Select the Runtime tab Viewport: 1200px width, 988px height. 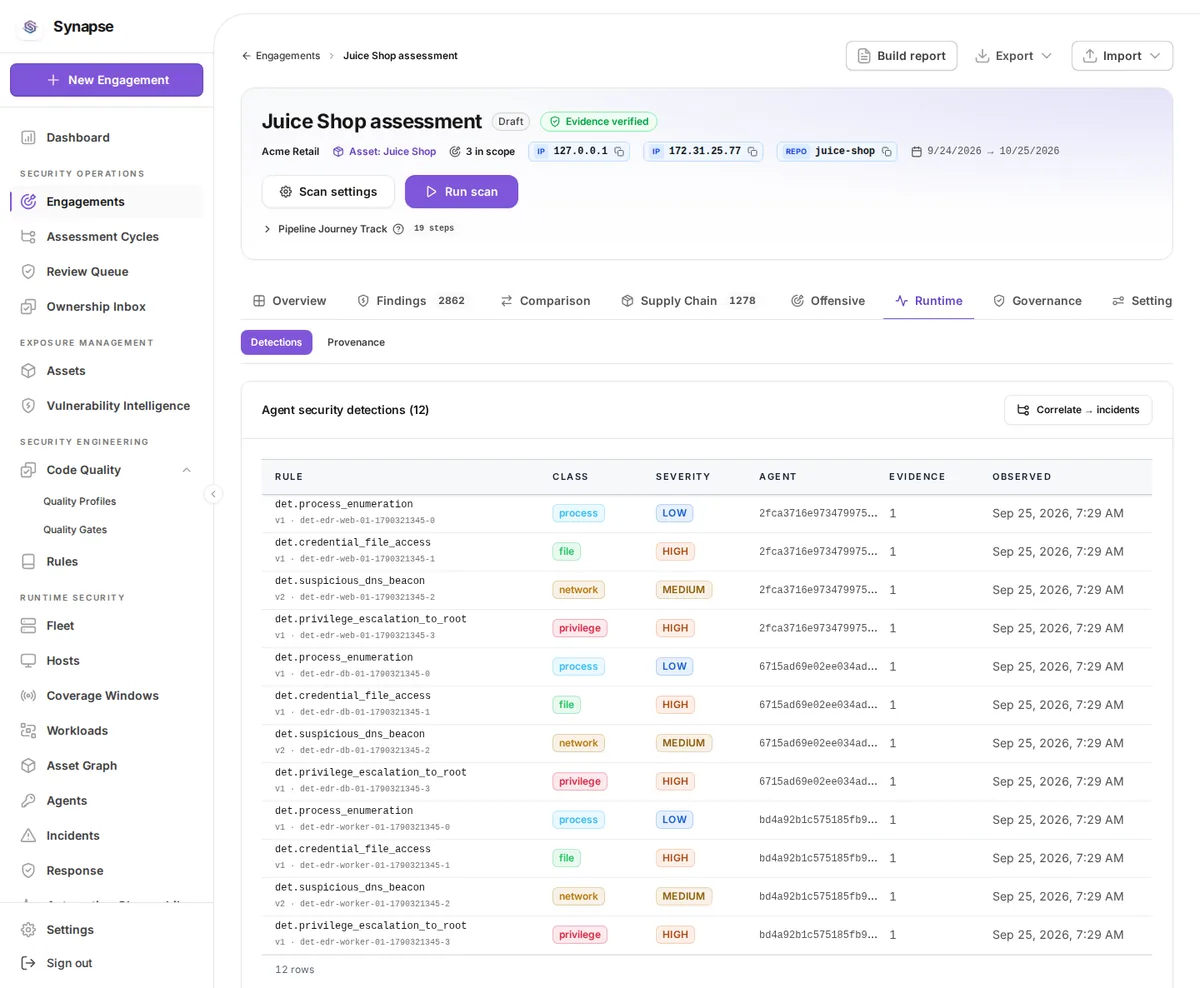[x=928, y=301]
